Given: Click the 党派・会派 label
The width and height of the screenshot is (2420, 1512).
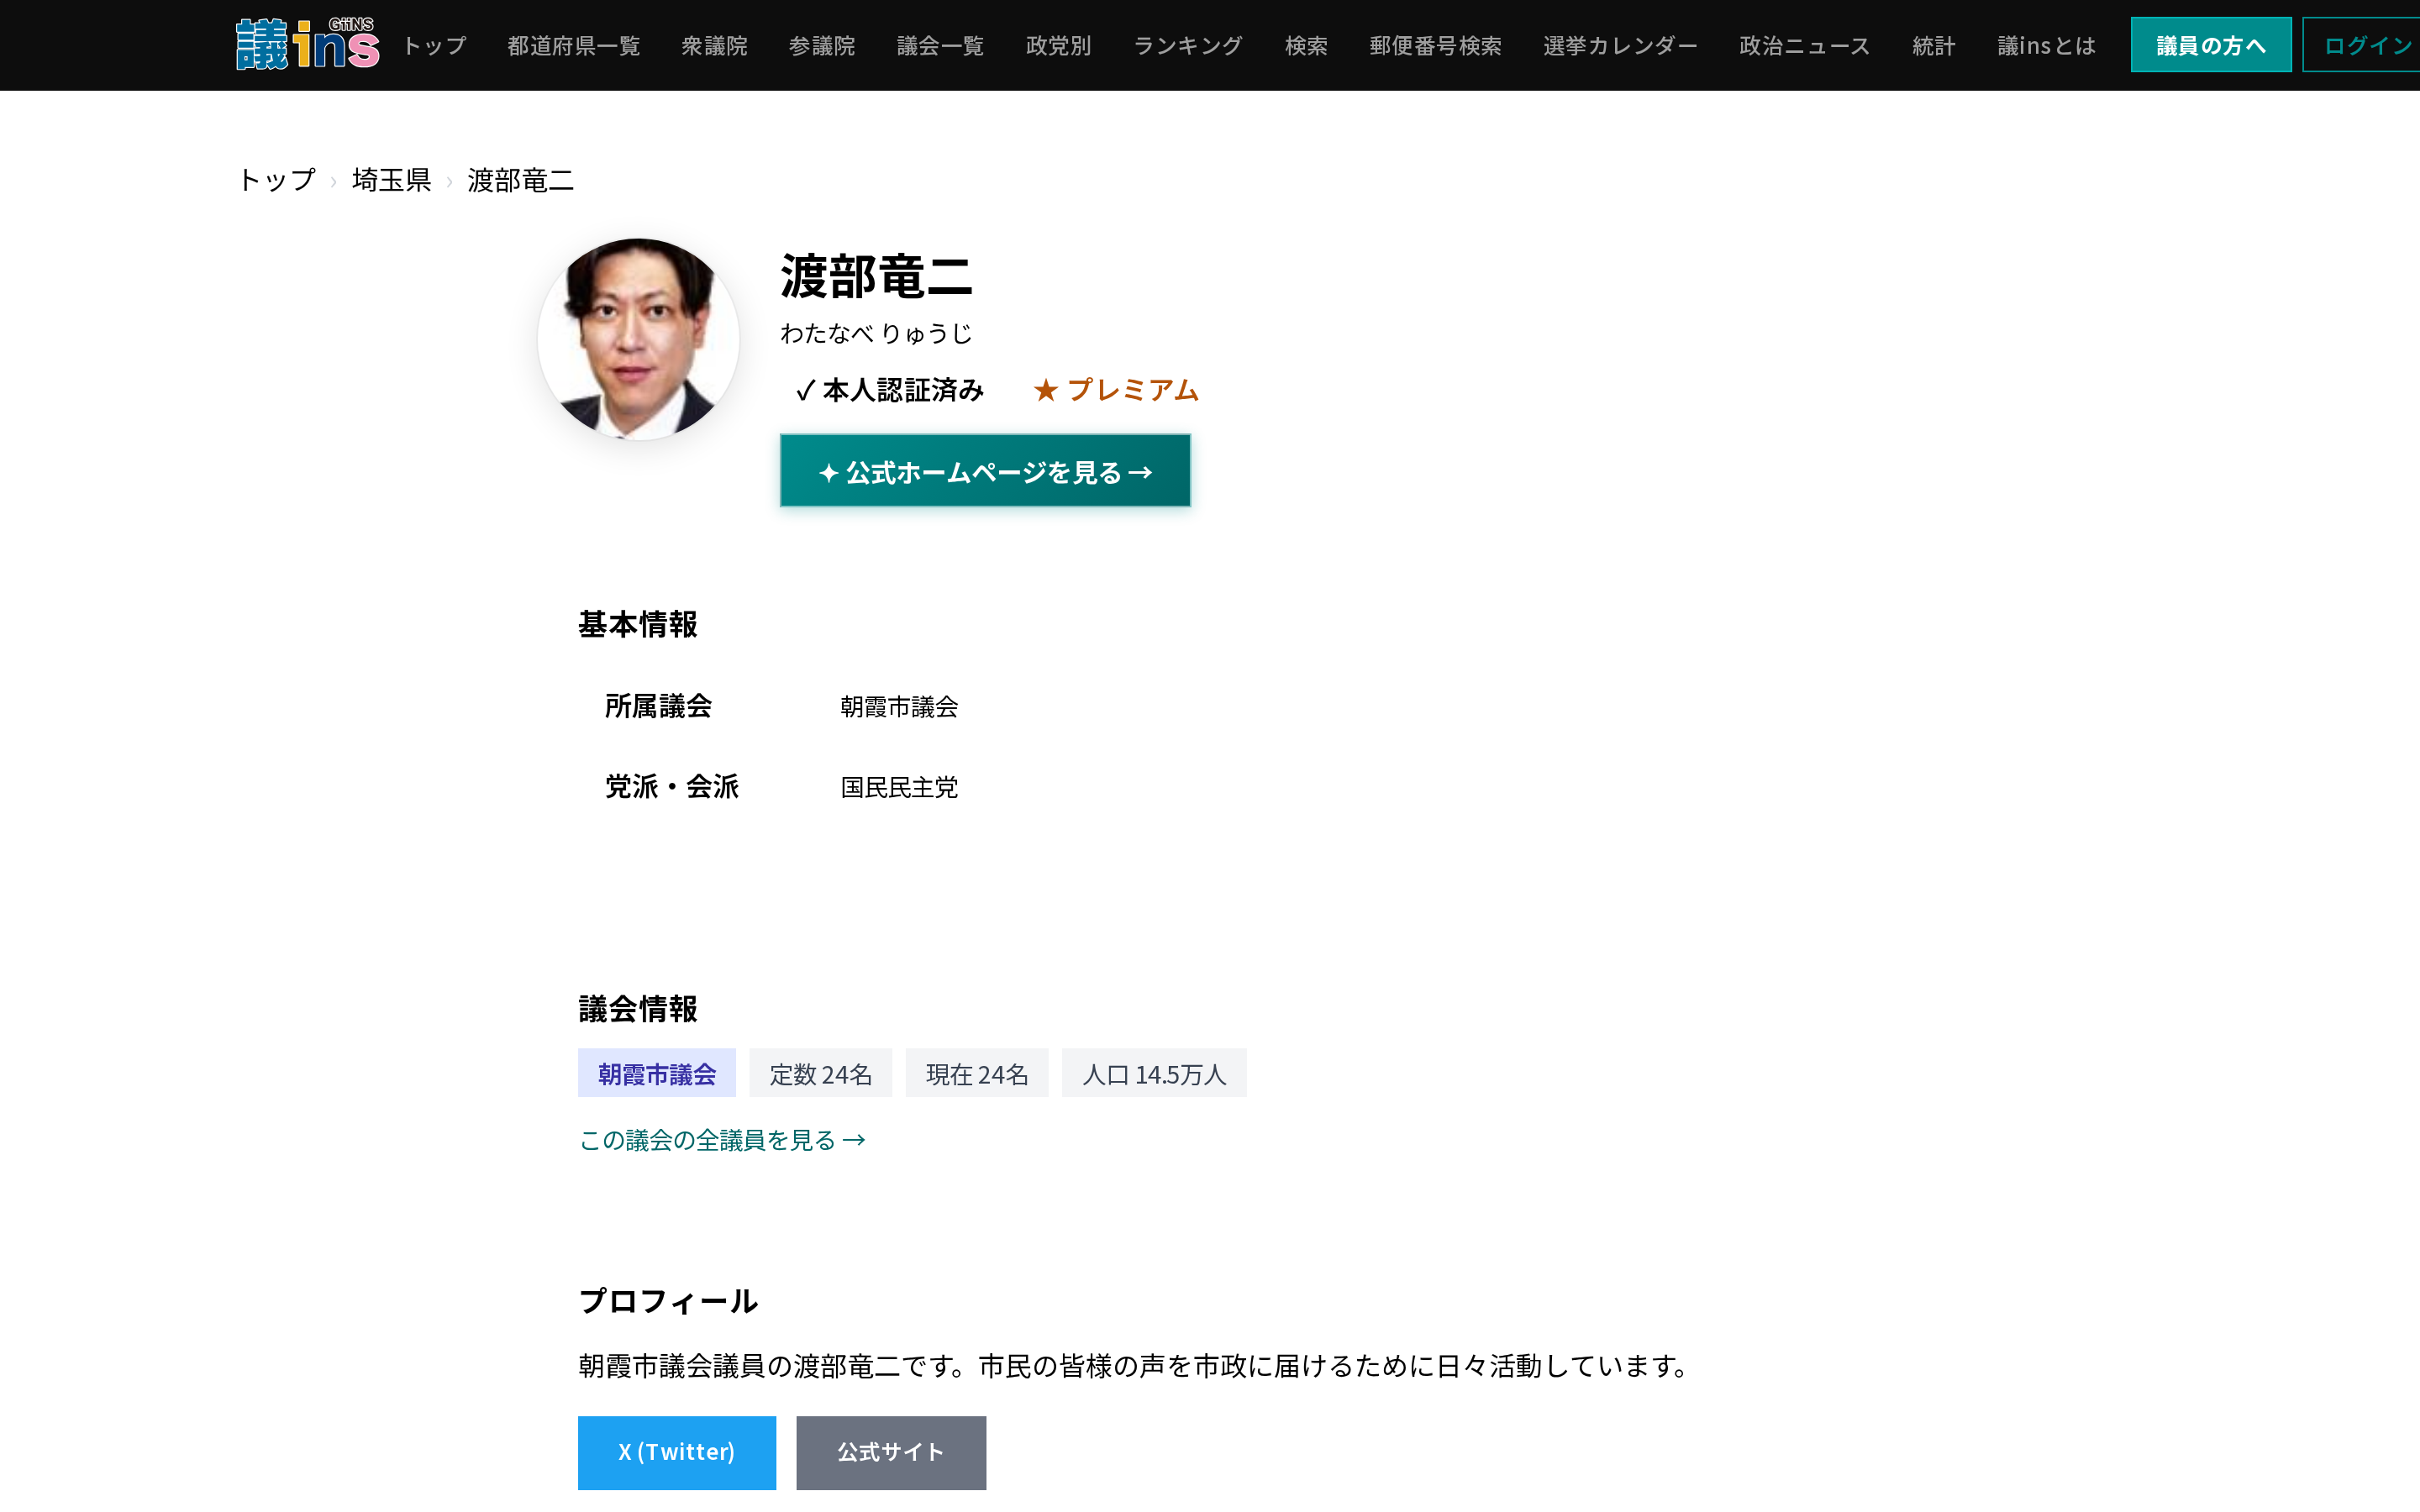Looking at the screenshot, I should coord(671,787).
